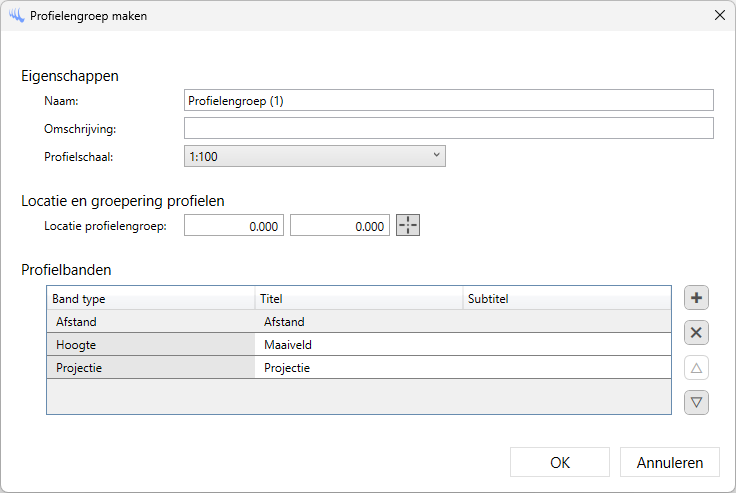Click the first location coordinate field
The width and height of the screenshot is (736, 493).
pos(234,226)
